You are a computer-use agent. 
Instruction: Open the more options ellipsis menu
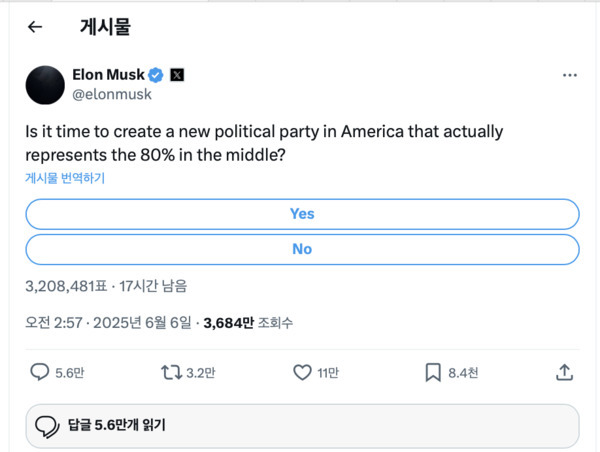(x=569, y=75)
